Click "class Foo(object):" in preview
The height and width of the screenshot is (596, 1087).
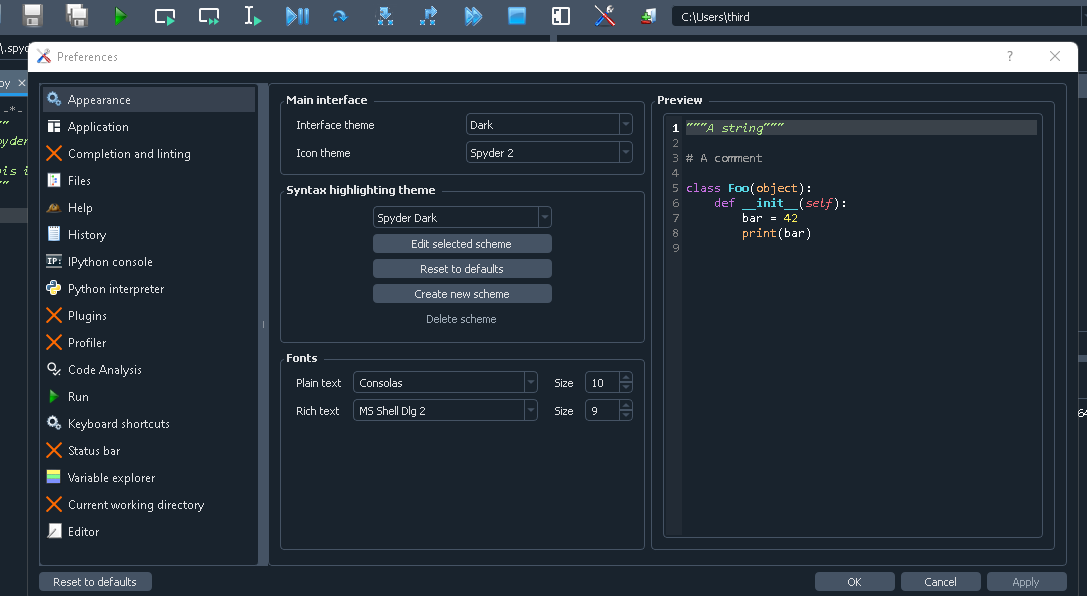coord(749,188)
